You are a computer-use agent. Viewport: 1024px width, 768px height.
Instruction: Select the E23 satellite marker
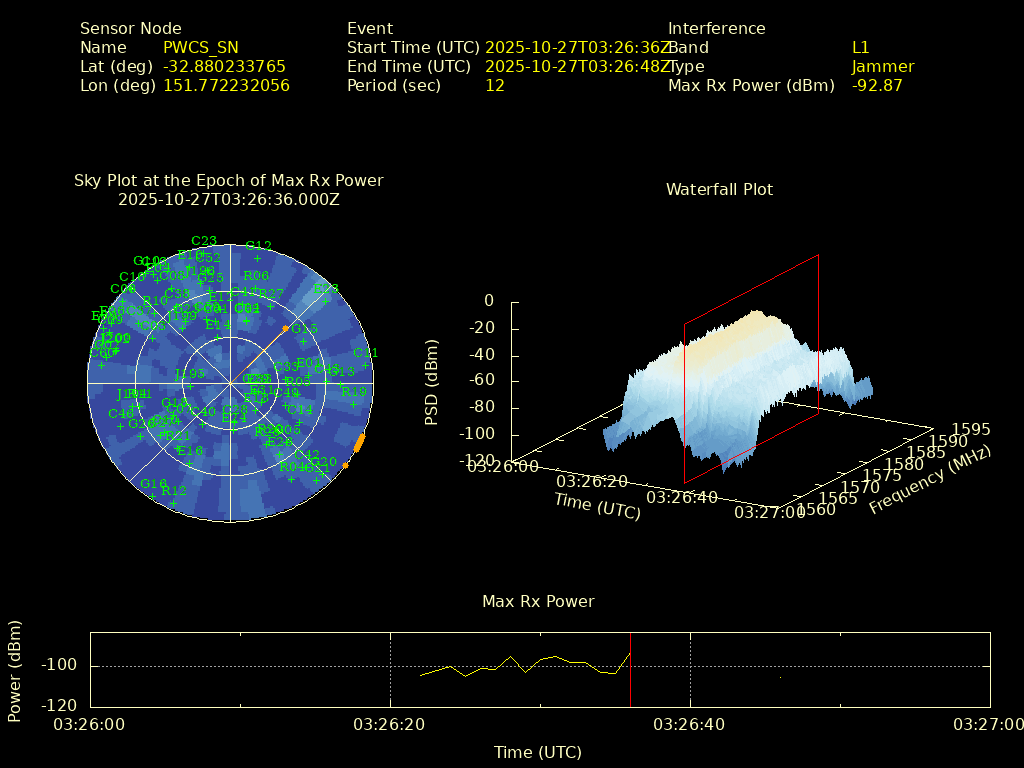tap(326, 301)
